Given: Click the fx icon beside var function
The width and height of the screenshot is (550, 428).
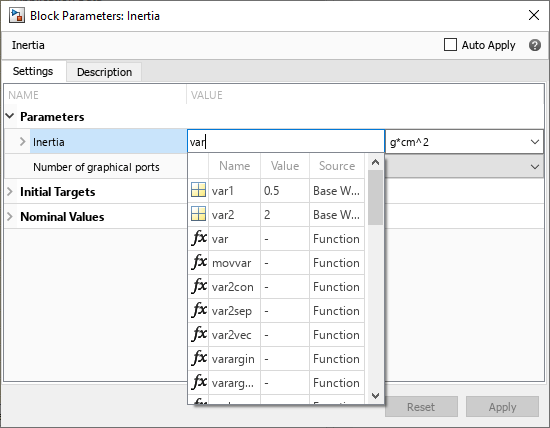Looking at the screenshot, I should [199, 238].
